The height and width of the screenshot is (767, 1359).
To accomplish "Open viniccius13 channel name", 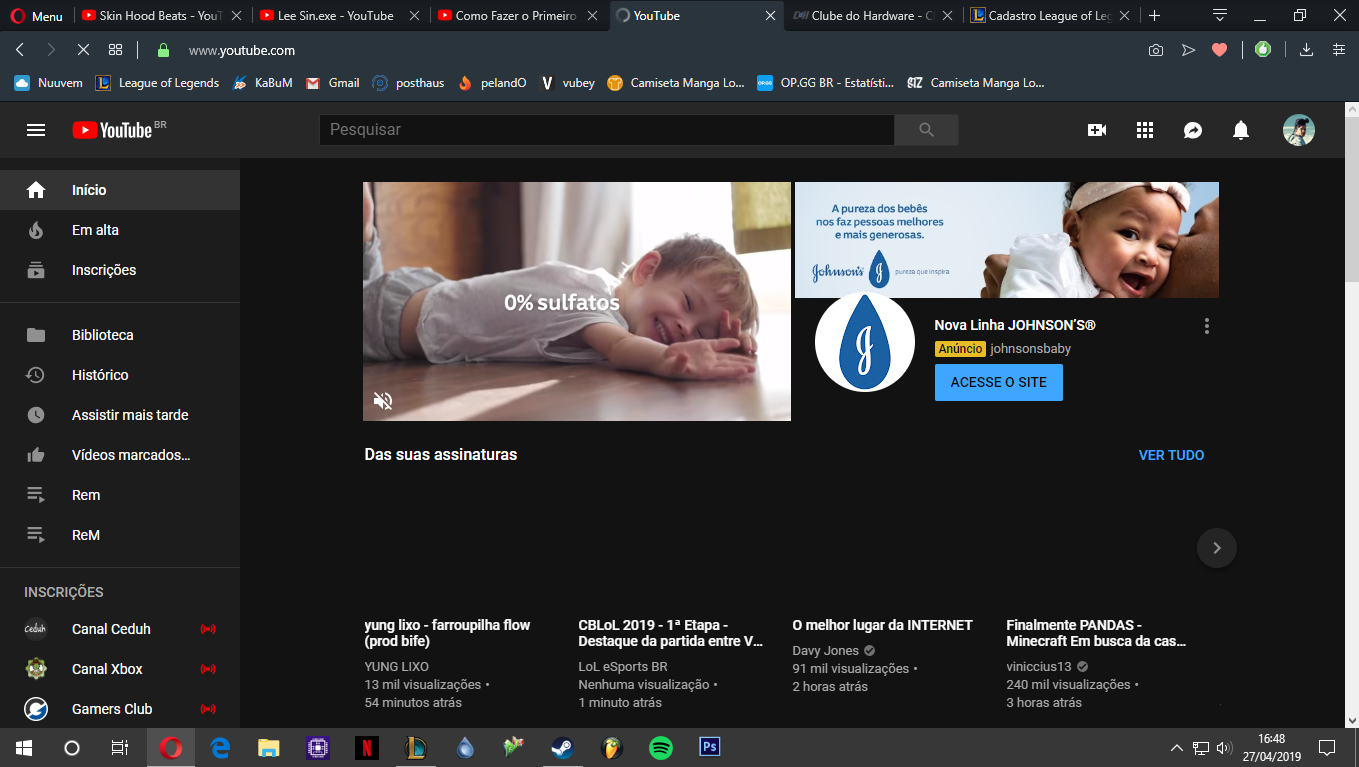I will point(1039,667).
